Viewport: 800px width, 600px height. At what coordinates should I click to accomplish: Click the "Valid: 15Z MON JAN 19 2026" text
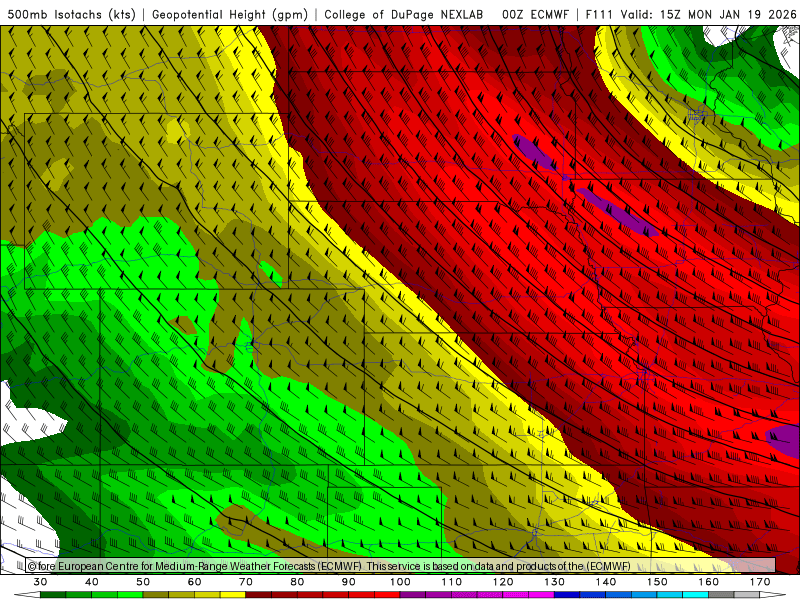709,15
